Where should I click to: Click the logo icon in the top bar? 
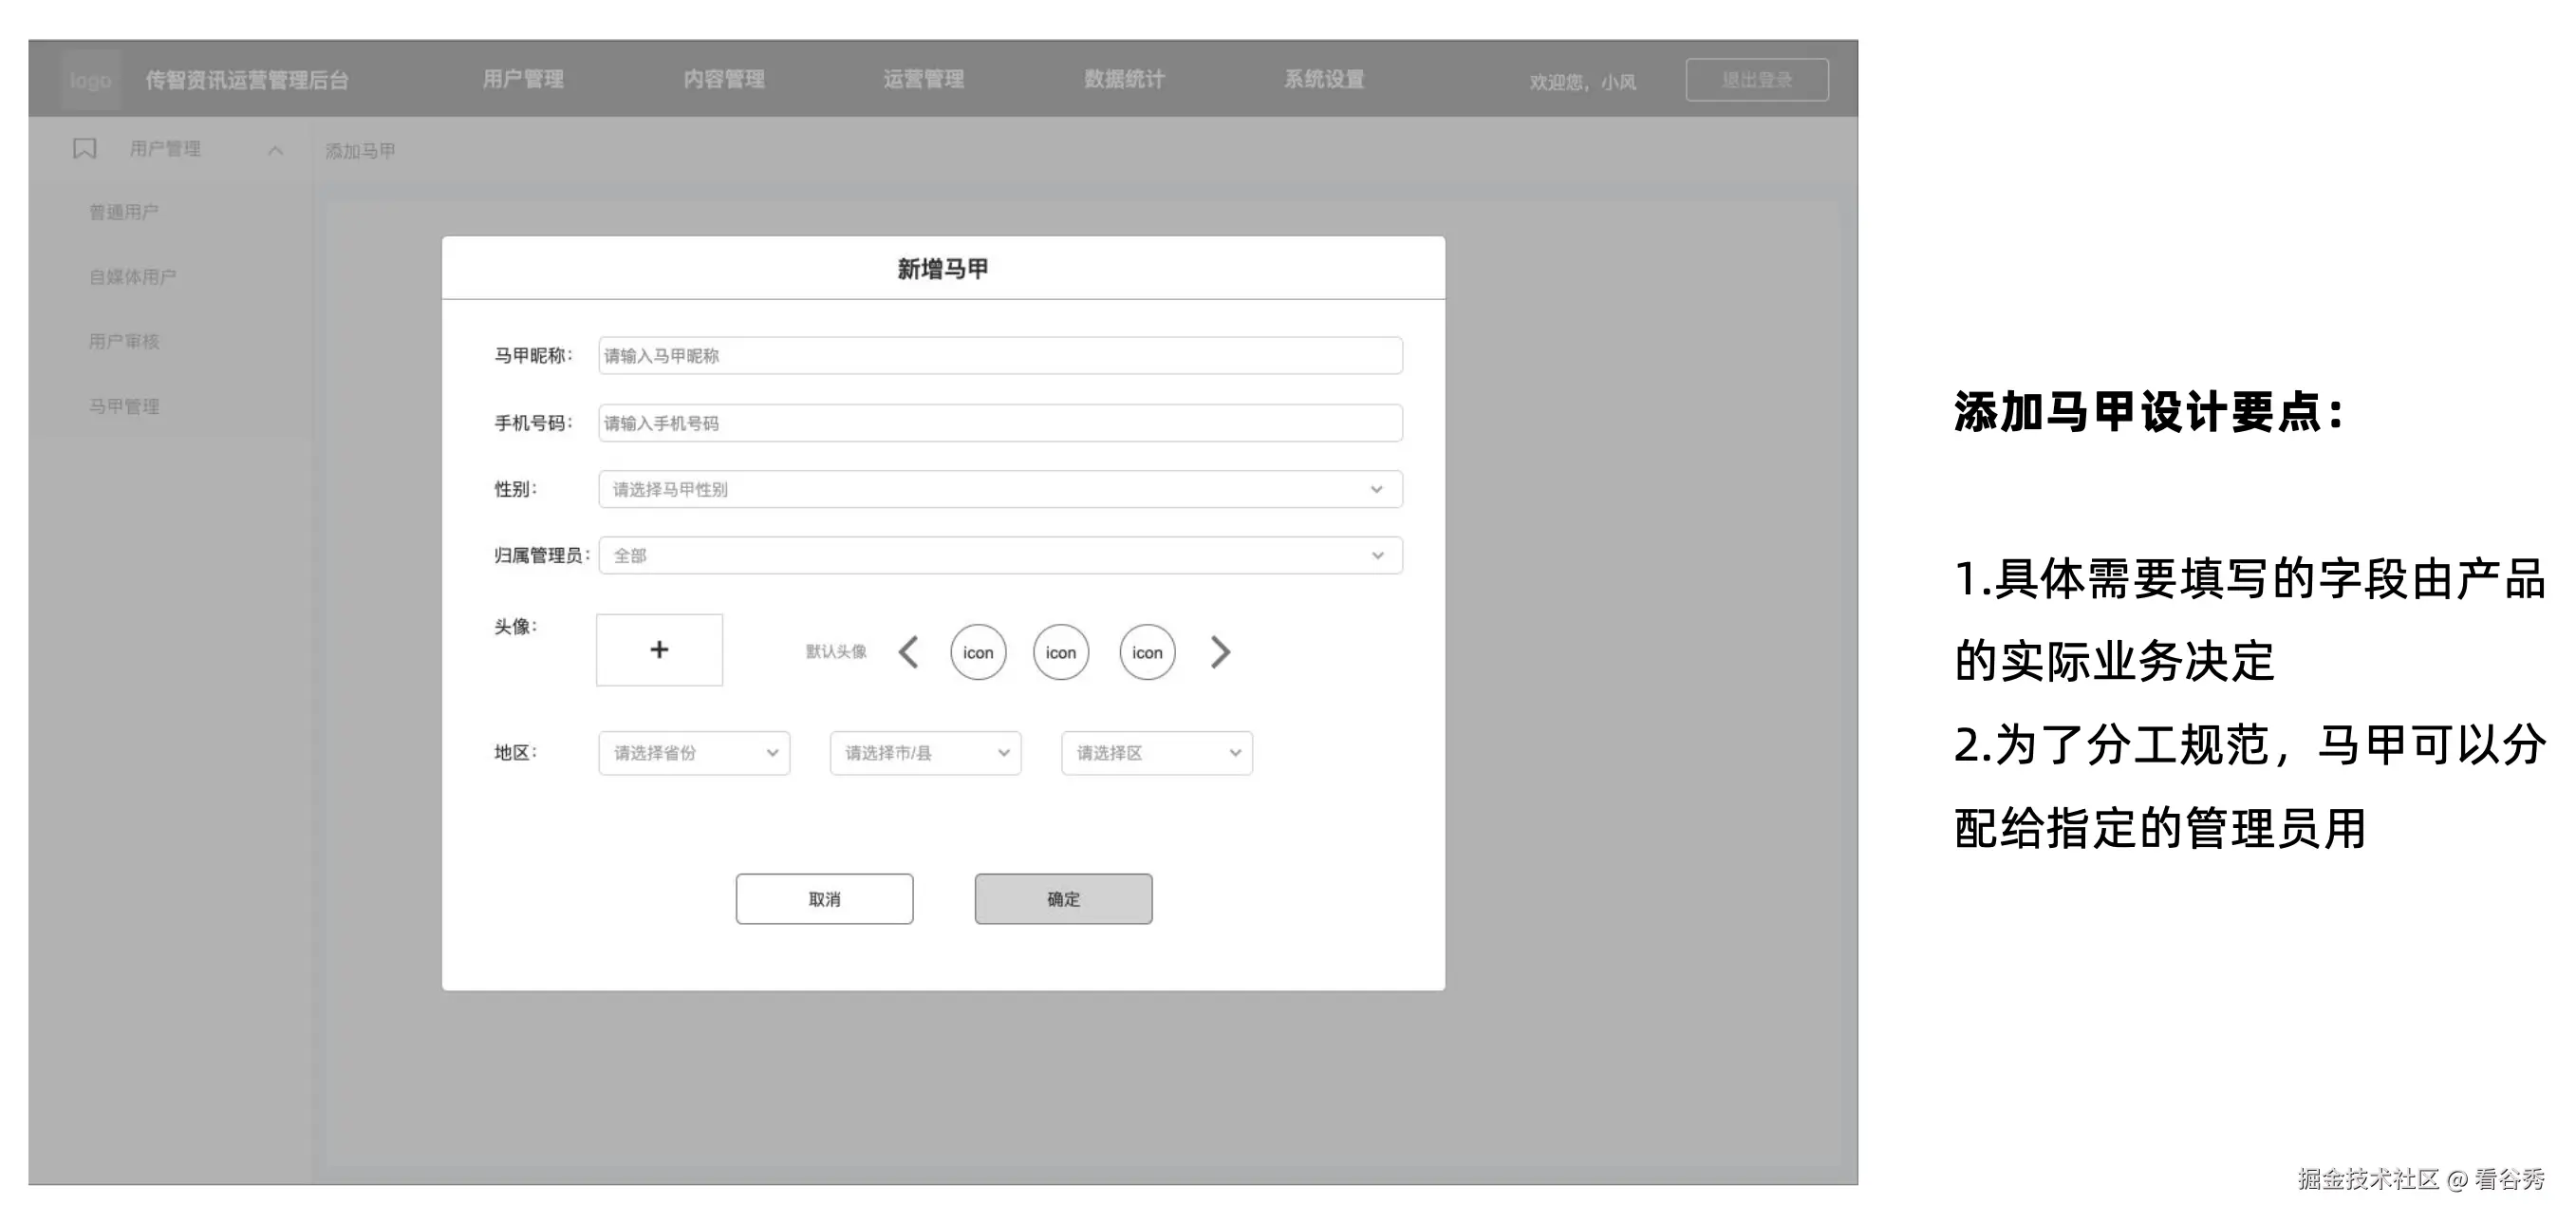pyautogui.click(x=89, y=80)
